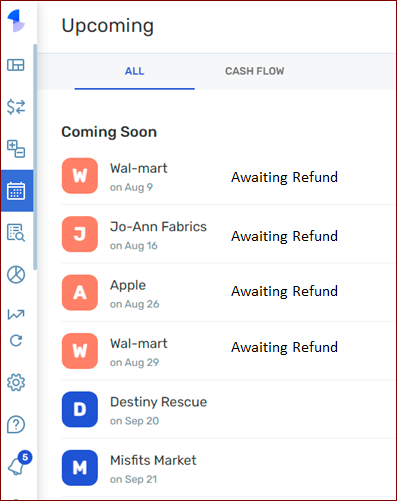Click the Coming Soon heading

(x=109, y=132)
